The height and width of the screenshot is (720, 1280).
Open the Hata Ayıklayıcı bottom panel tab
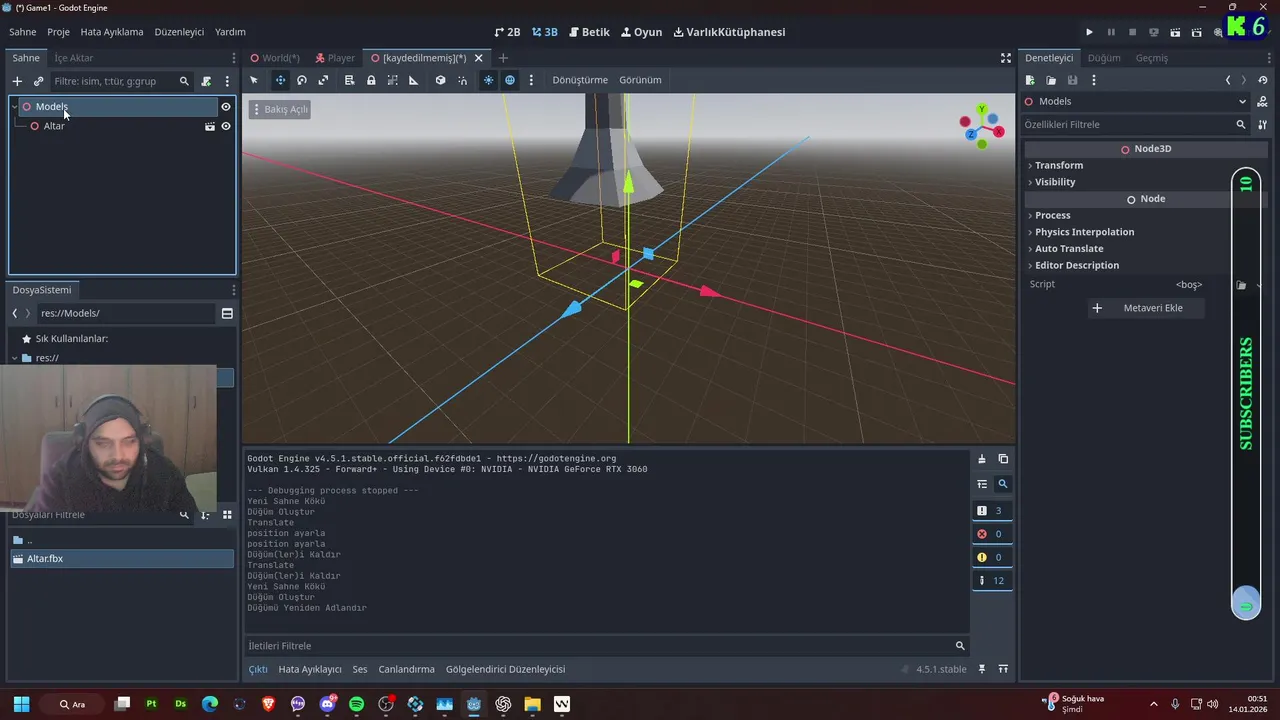click(x=310, y=669)
